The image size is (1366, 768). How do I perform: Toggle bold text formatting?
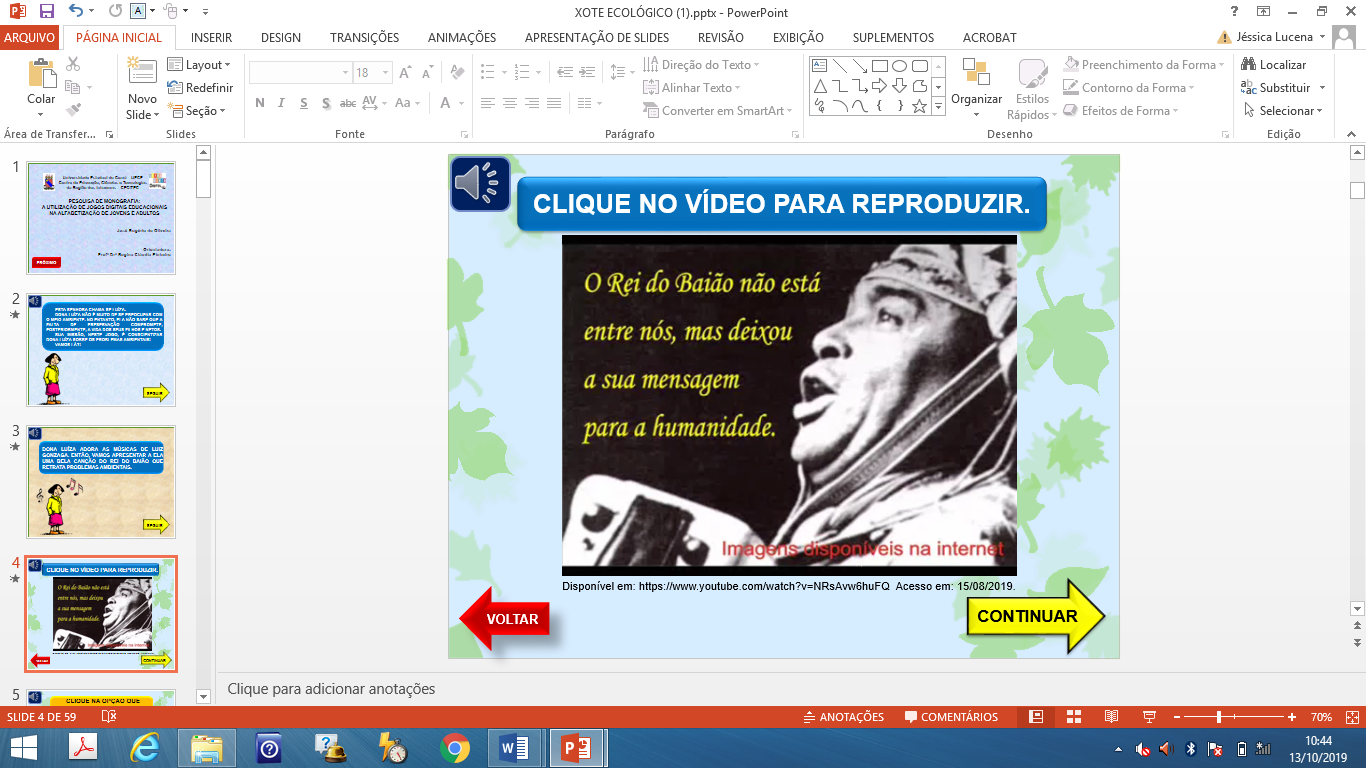[260, 103]
